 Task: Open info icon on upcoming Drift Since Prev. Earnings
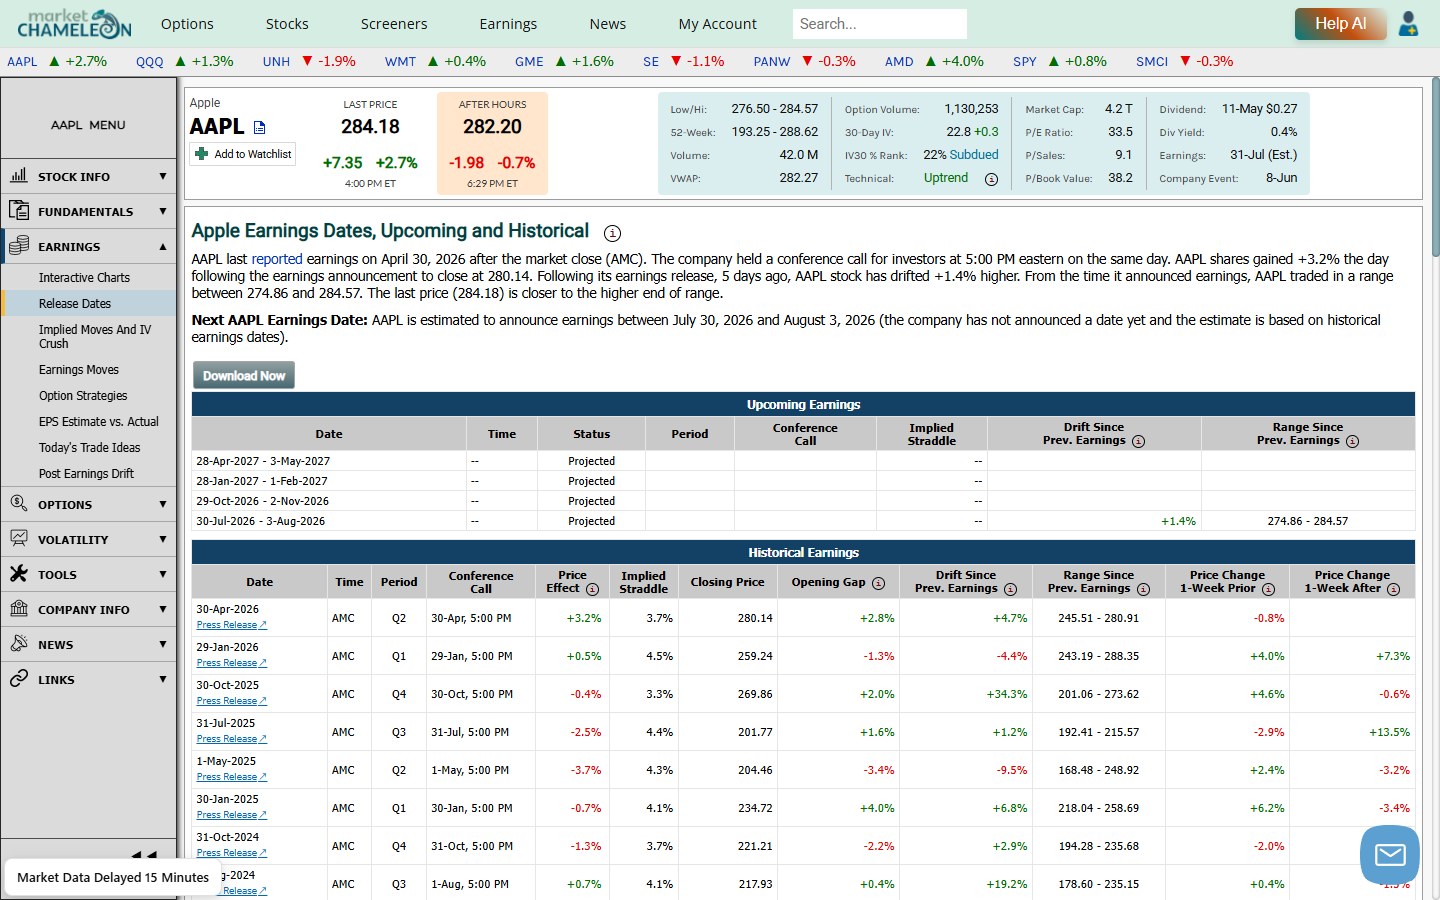coord(1138,441)
